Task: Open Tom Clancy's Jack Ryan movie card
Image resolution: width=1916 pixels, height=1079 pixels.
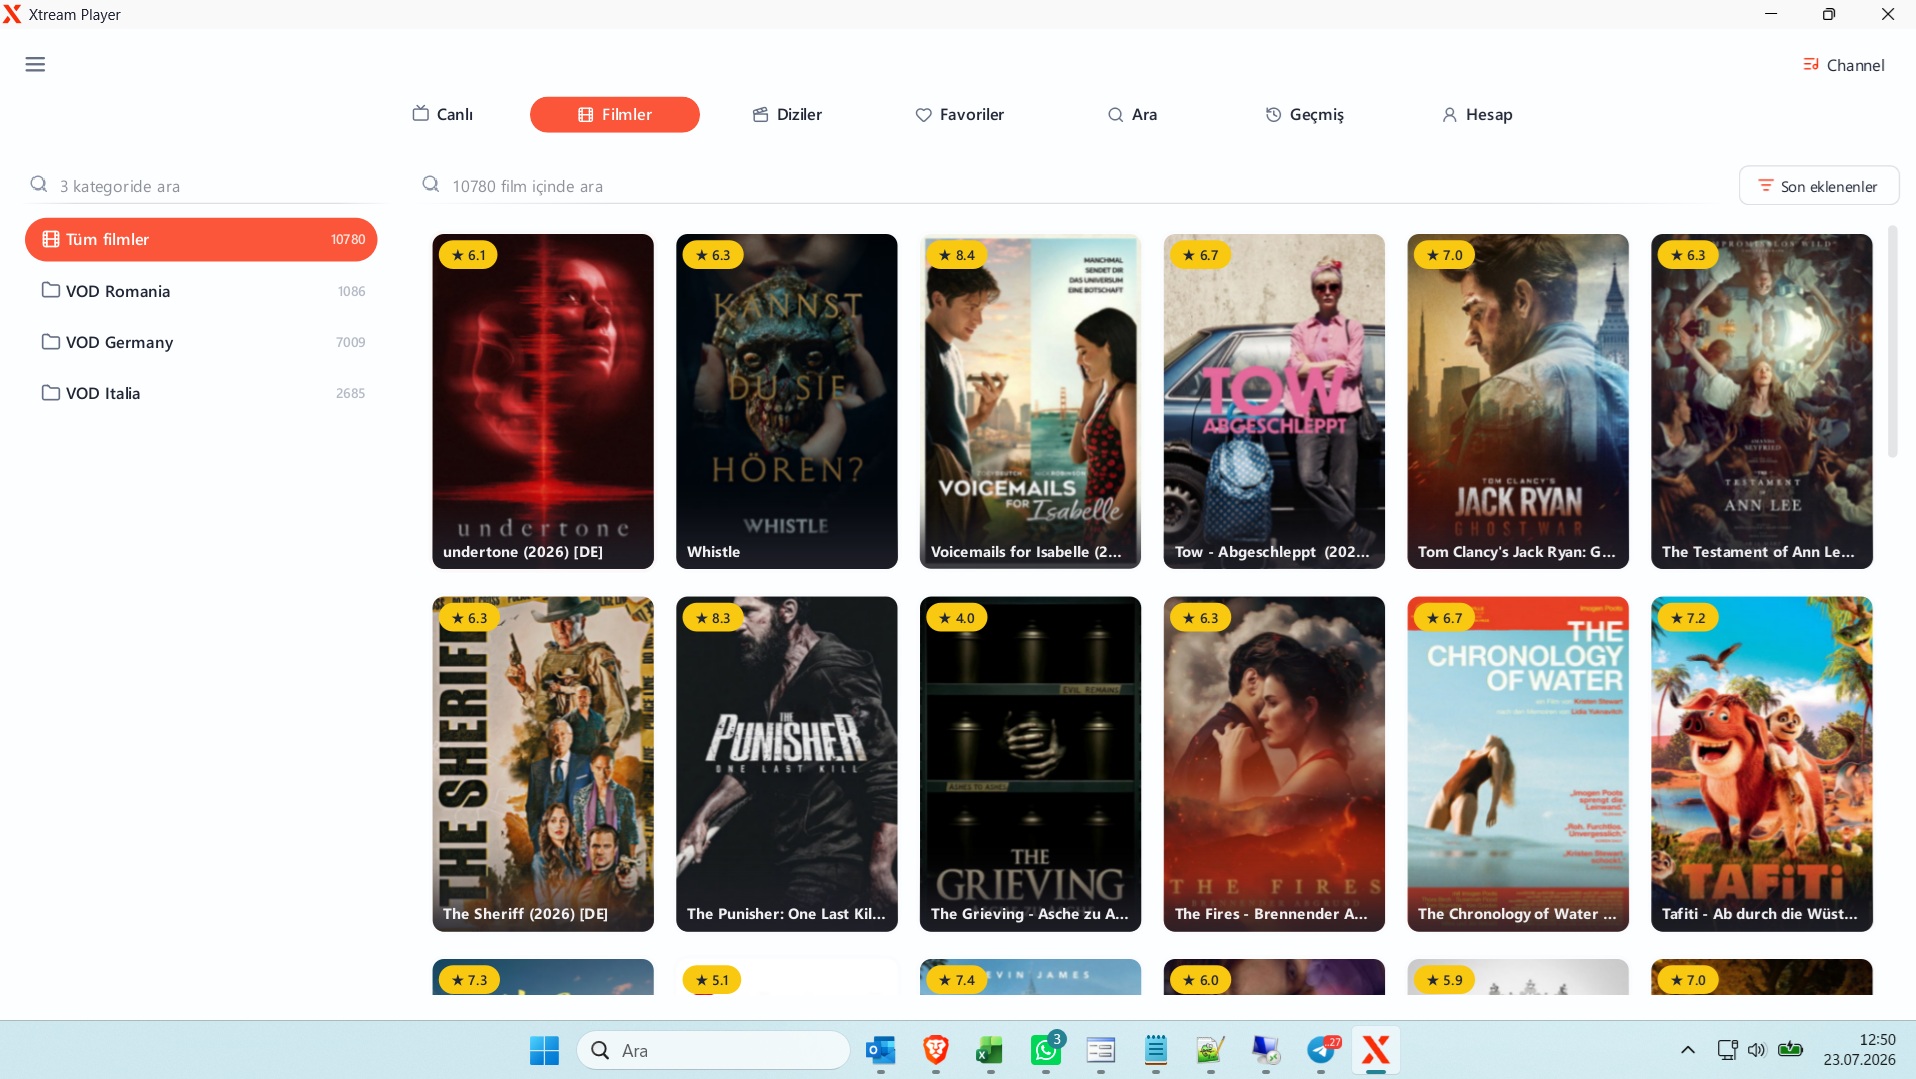Action: (x=1518, y=401)
